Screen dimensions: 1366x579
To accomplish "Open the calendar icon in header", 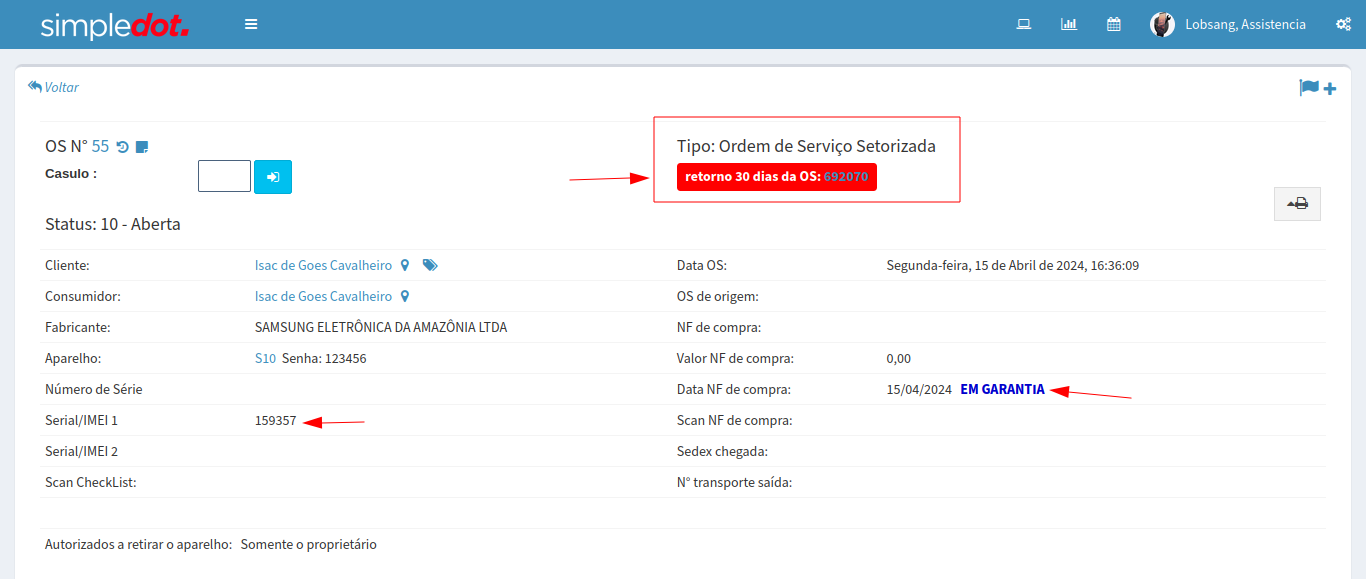I will [1113, 24].
